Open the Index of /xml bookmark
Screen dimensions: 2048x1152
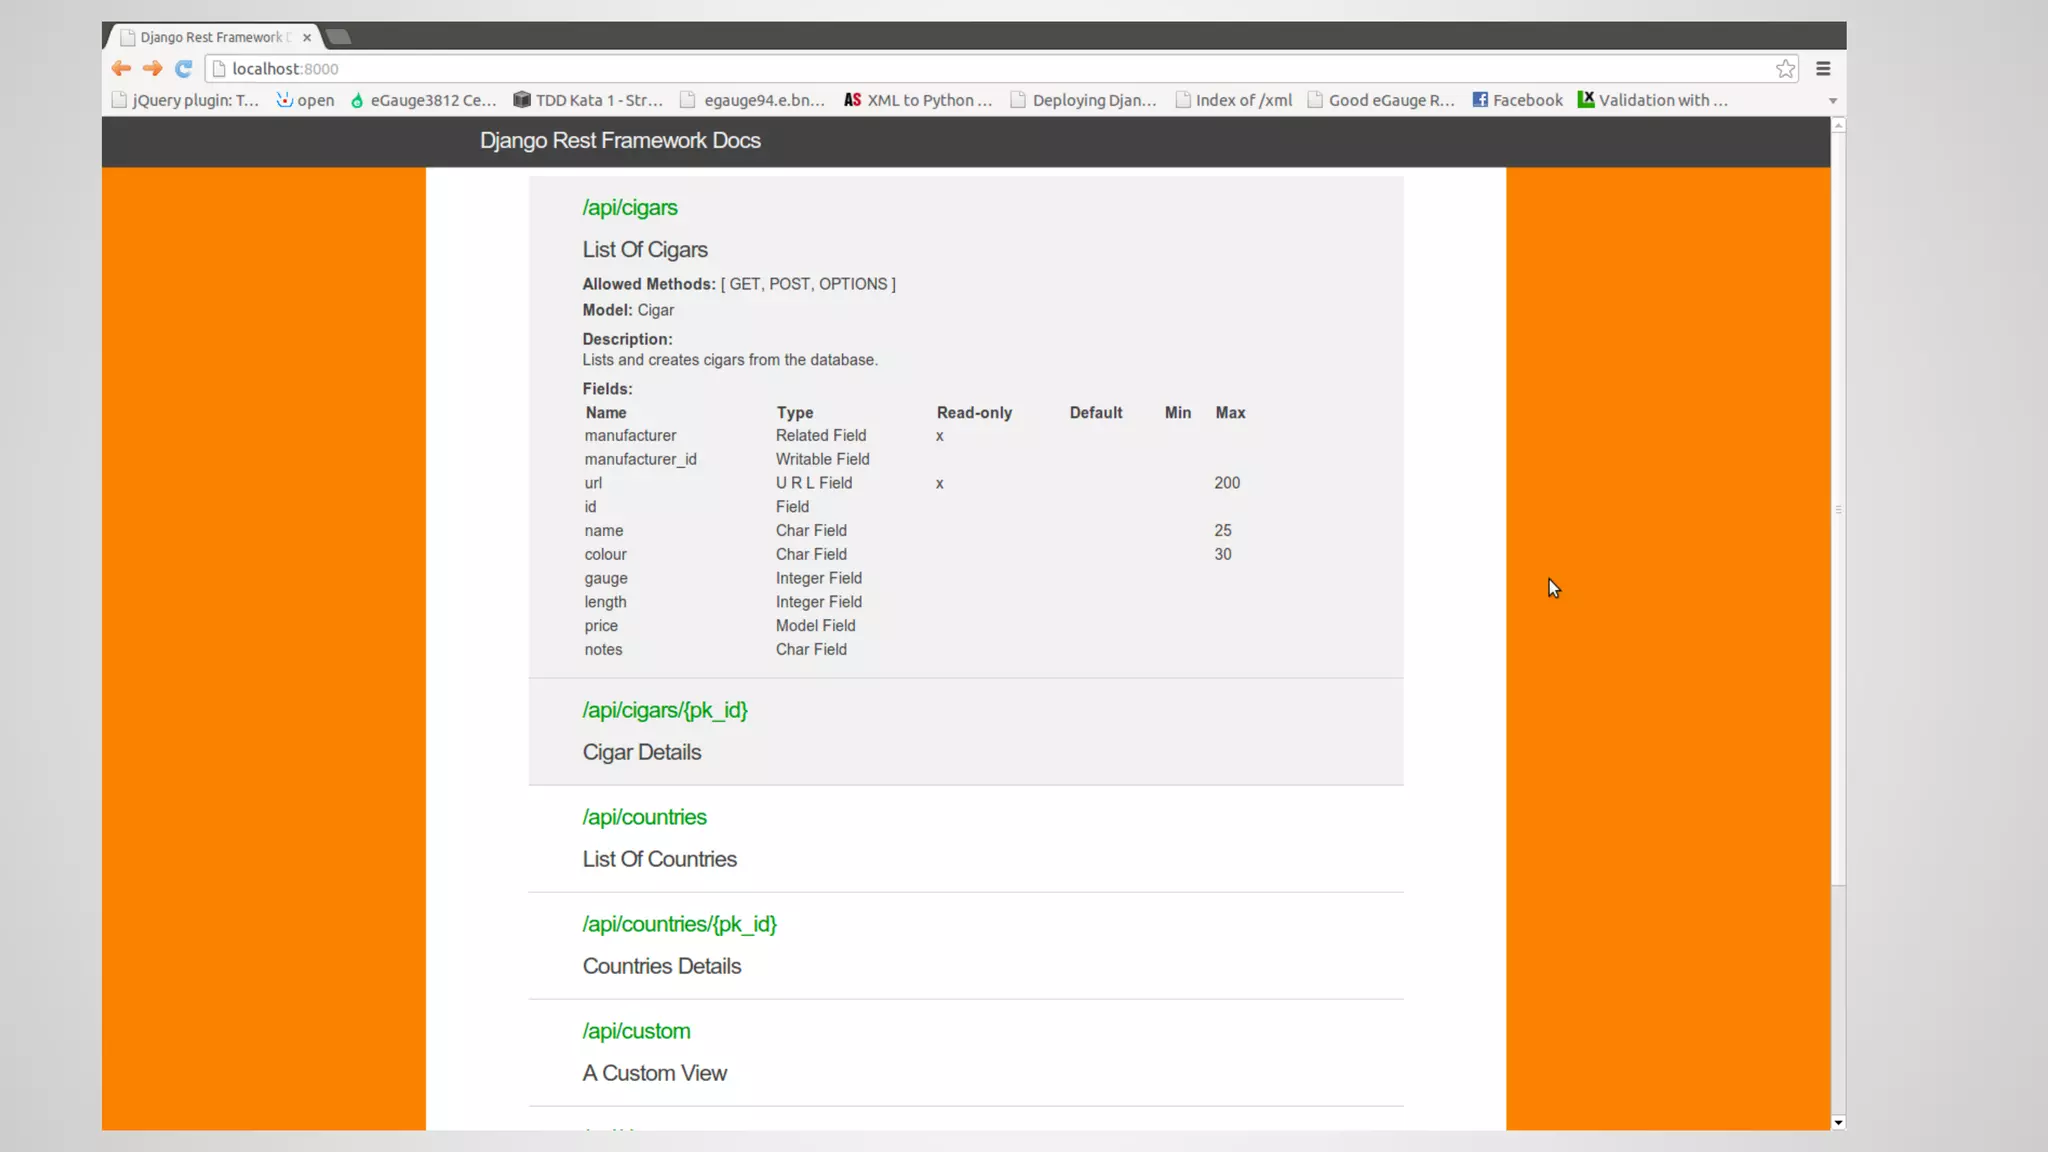click(1234, 100)
